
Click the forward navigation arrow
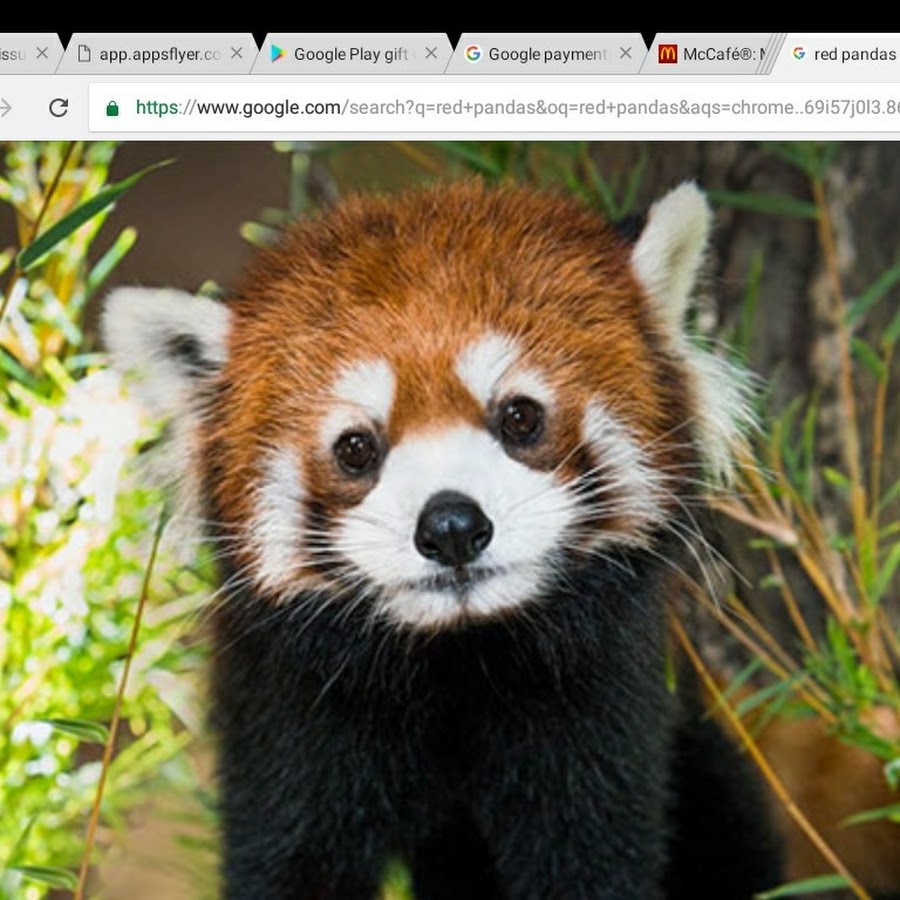pyautogui.click(x=6, y=108)
